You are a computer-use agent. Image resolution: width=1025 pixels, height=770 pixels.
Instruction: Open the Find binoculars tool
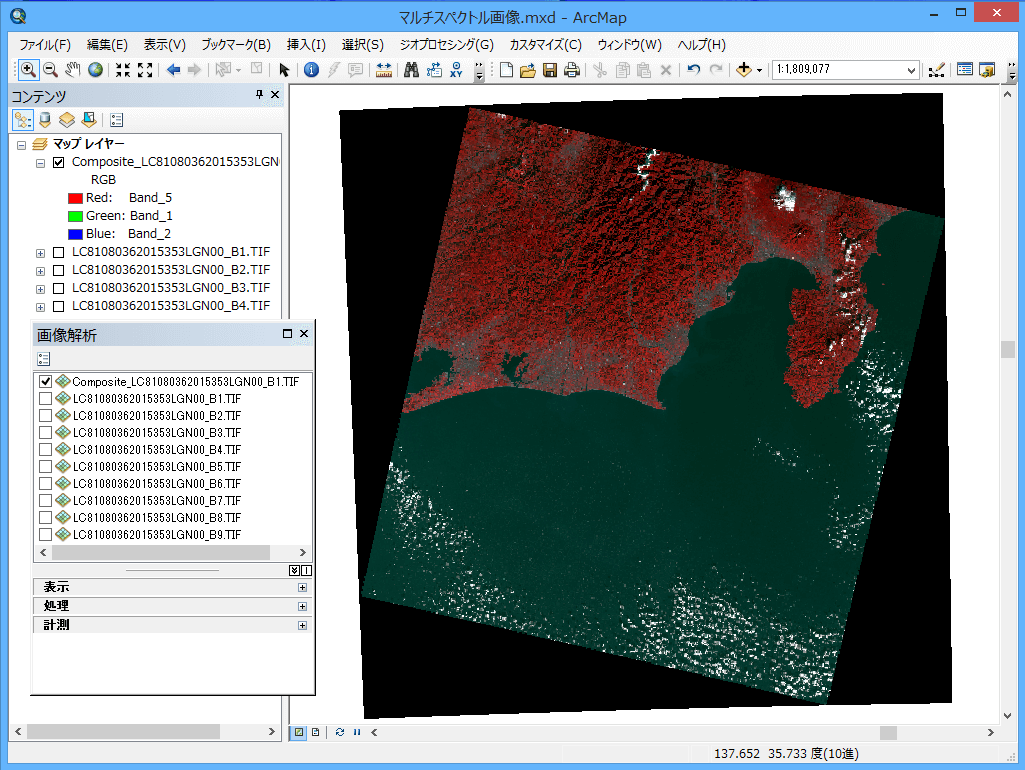tap(411, 70)
